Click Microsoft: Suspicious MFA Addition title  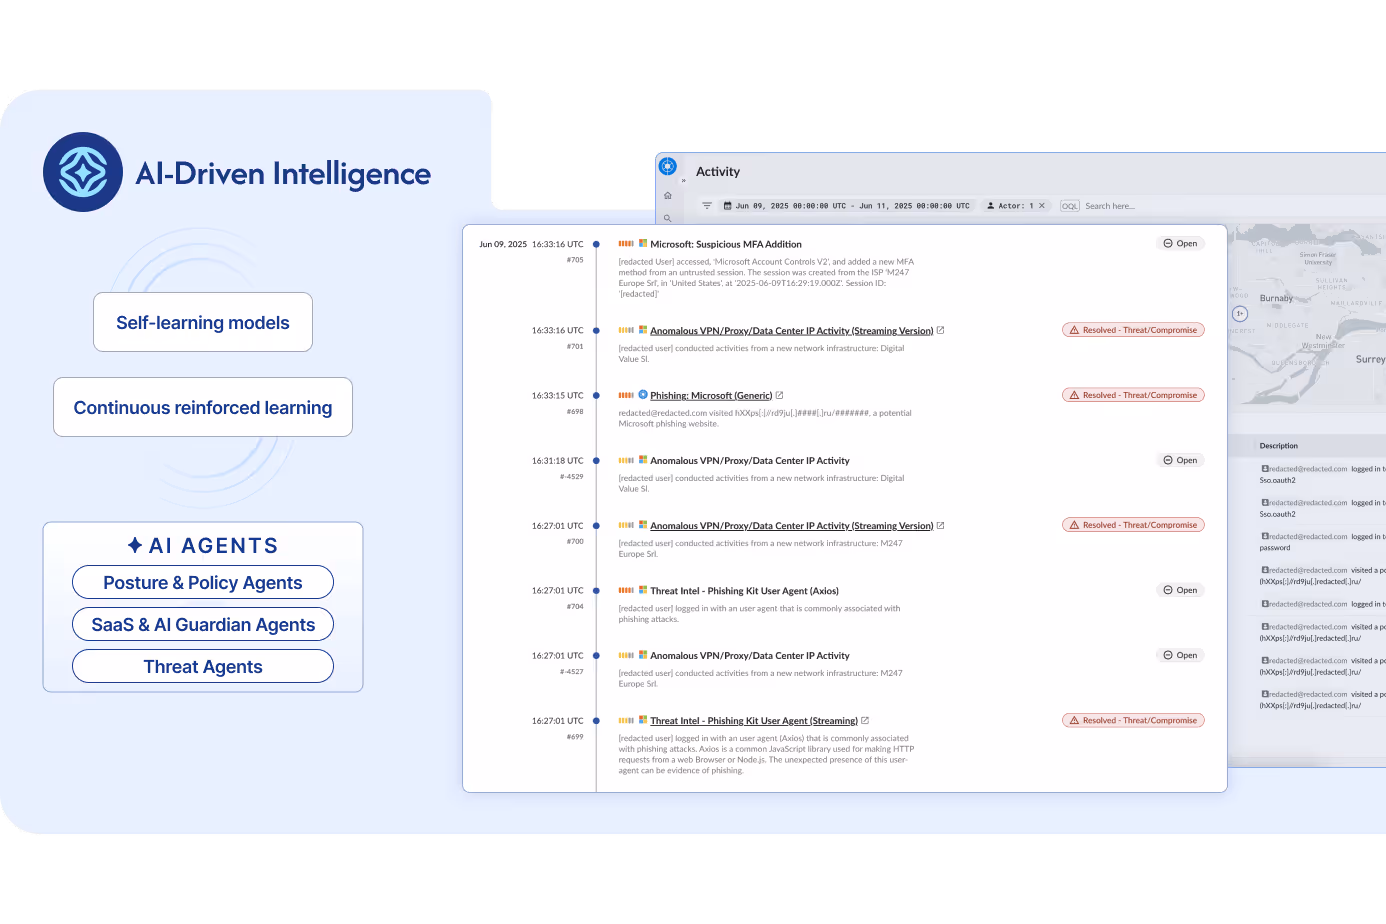click(726, 244)
